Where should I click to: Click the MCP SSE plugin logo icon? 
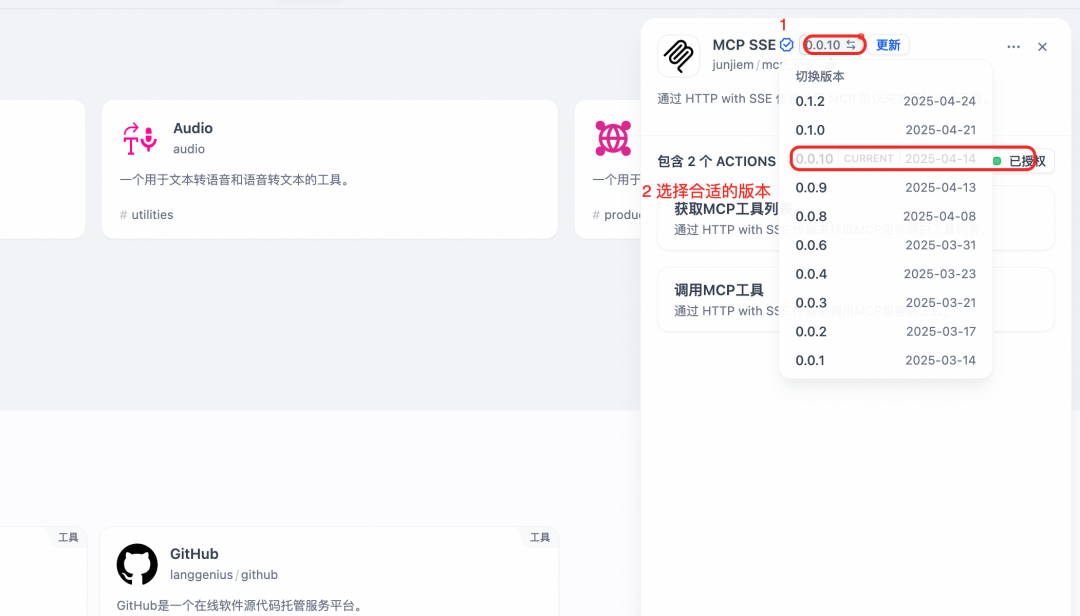679,57
